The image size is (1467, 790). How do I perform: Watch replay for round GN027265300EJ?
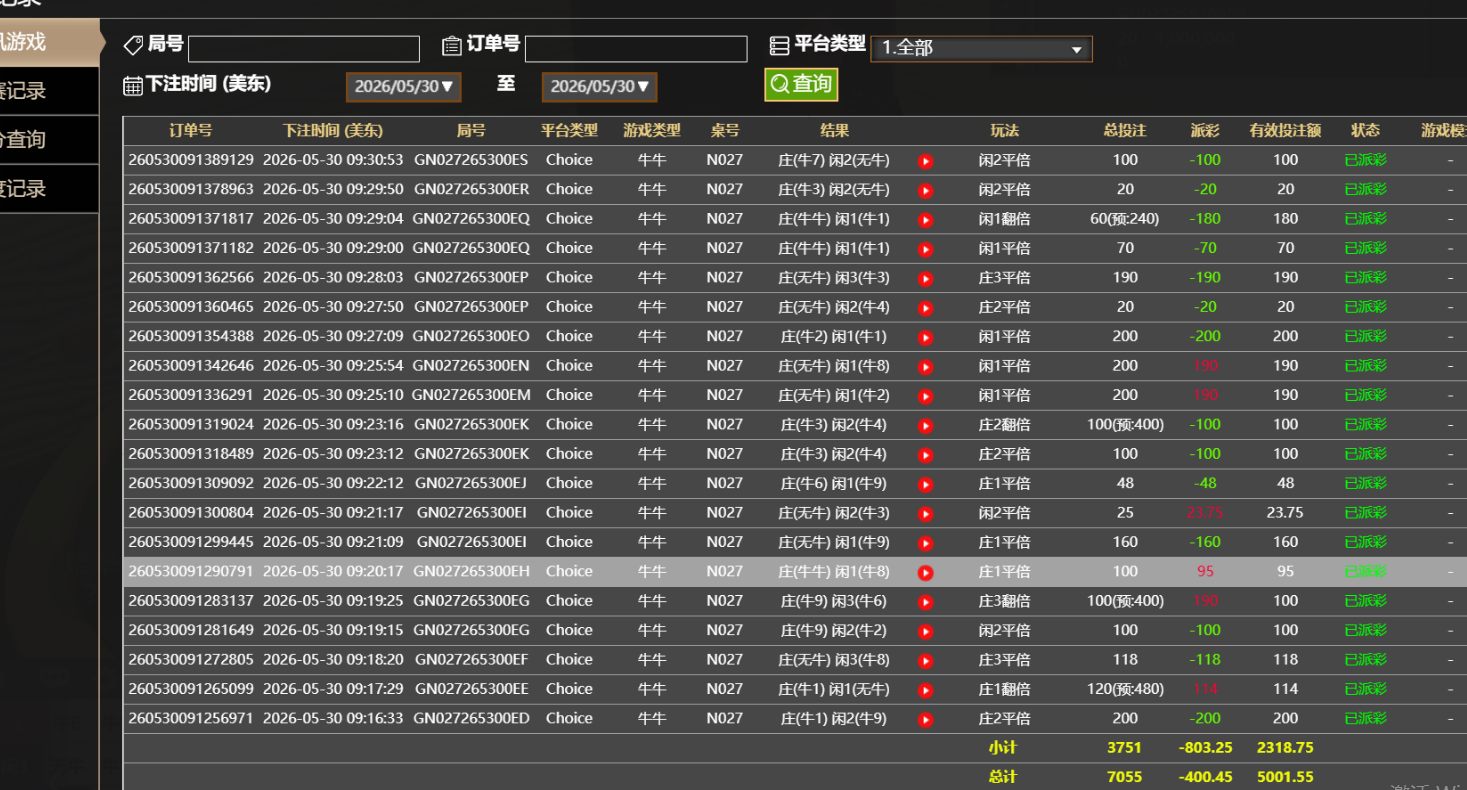tap(926, 484)
